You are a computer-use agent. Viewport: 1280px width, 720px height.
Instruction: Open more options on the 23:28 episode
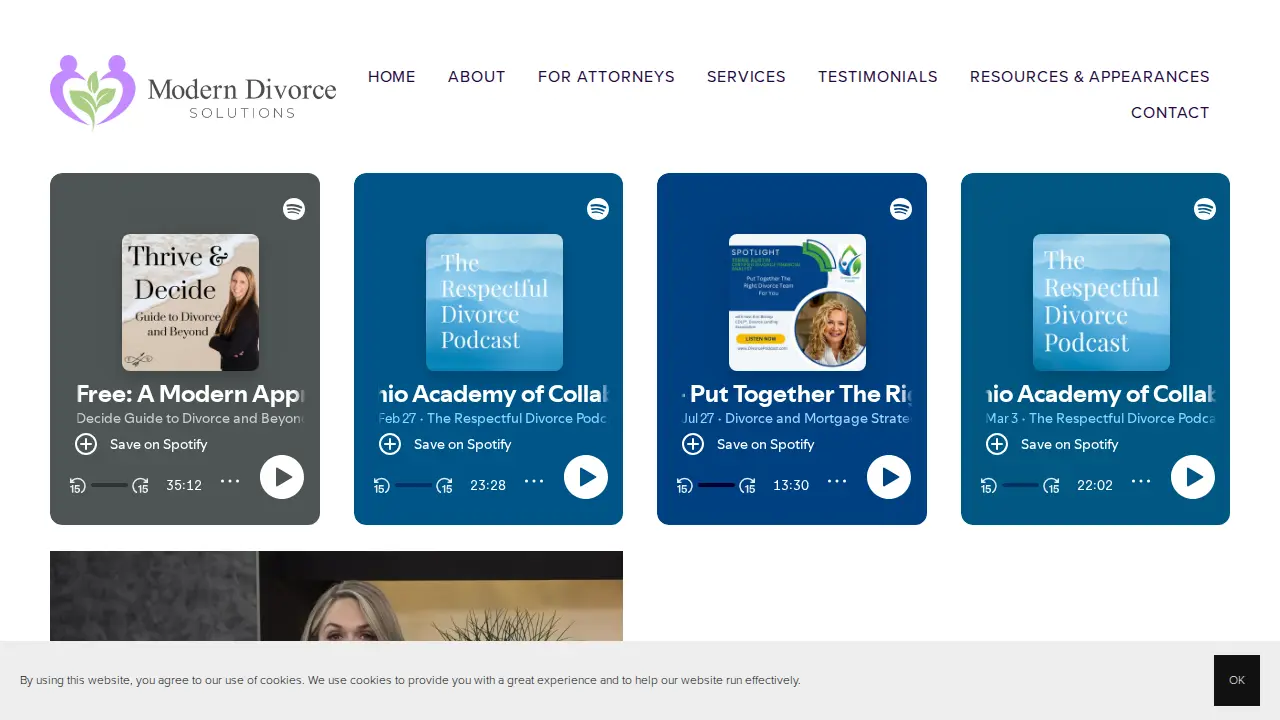click(534, 481)
